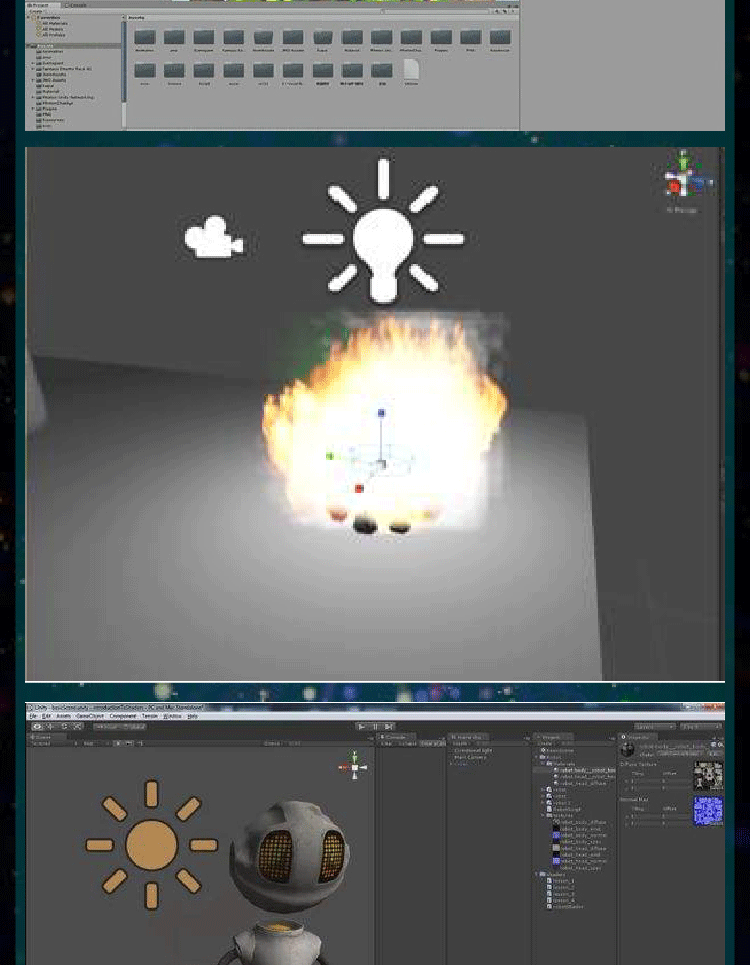Select the Hand tool in Unity toolbar

[x=38, y=726]
